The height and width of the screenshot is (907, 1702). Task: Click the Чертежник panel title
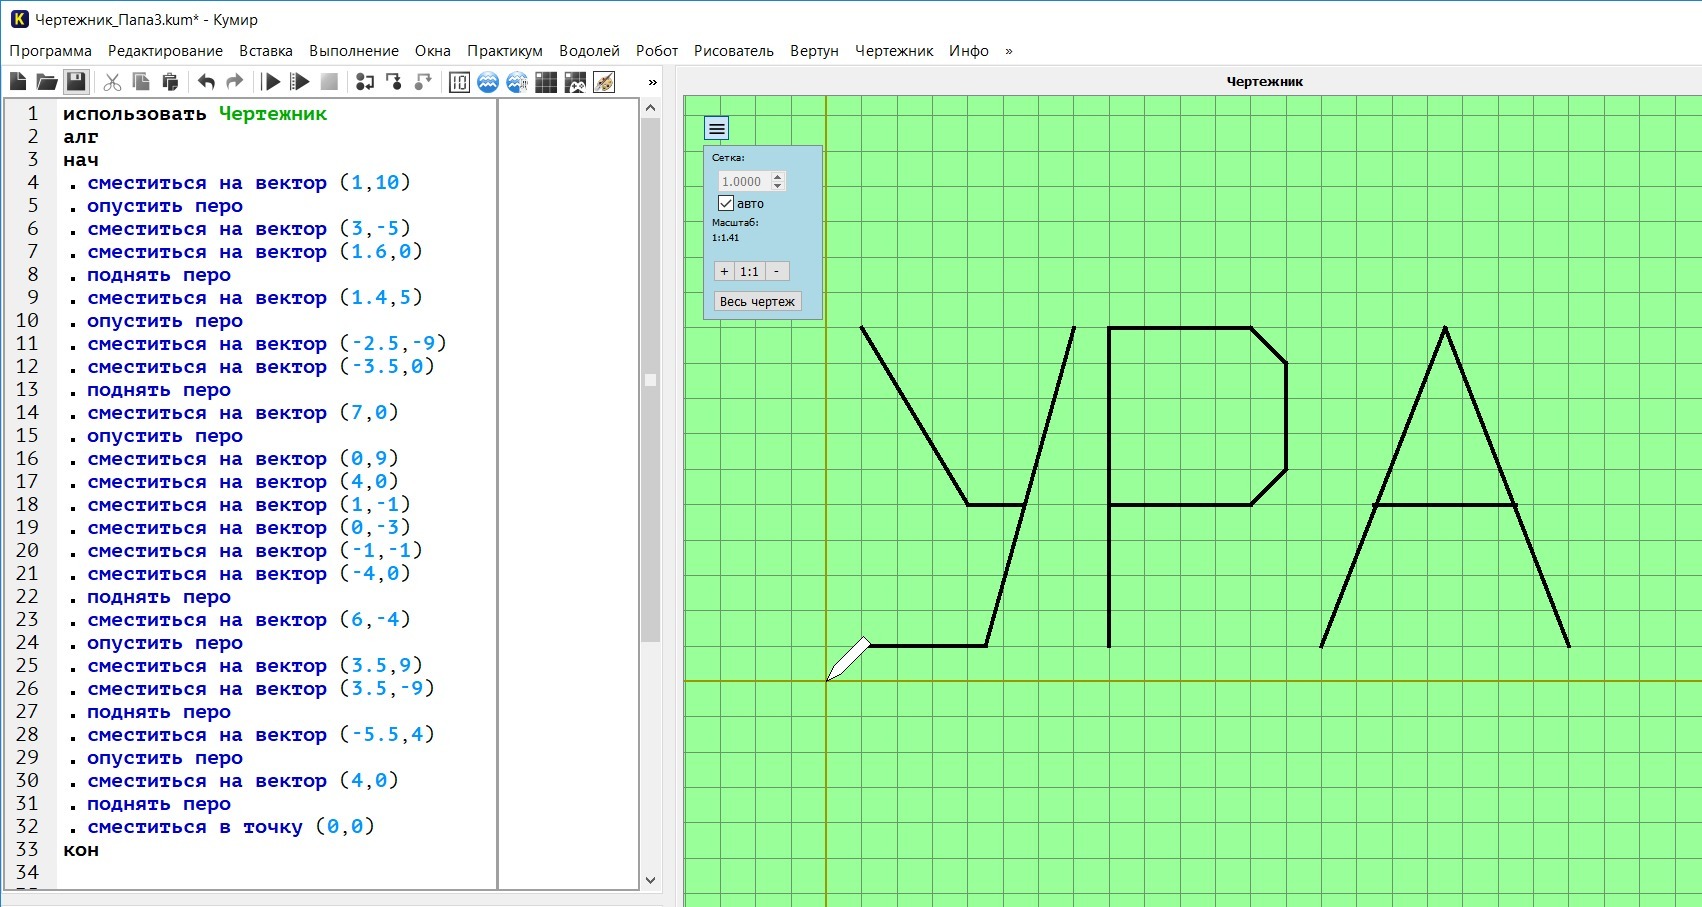1264,82
